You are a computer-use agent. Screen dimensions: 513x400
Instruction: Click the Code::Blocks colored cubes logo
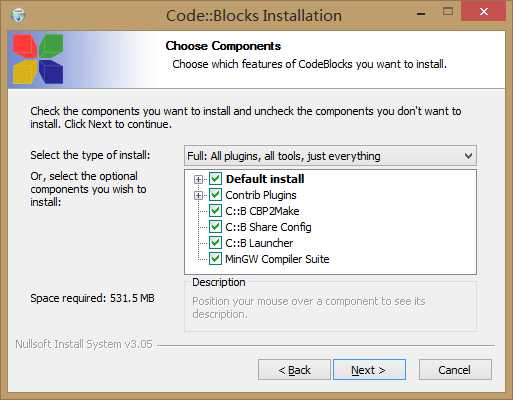[38, 59]
